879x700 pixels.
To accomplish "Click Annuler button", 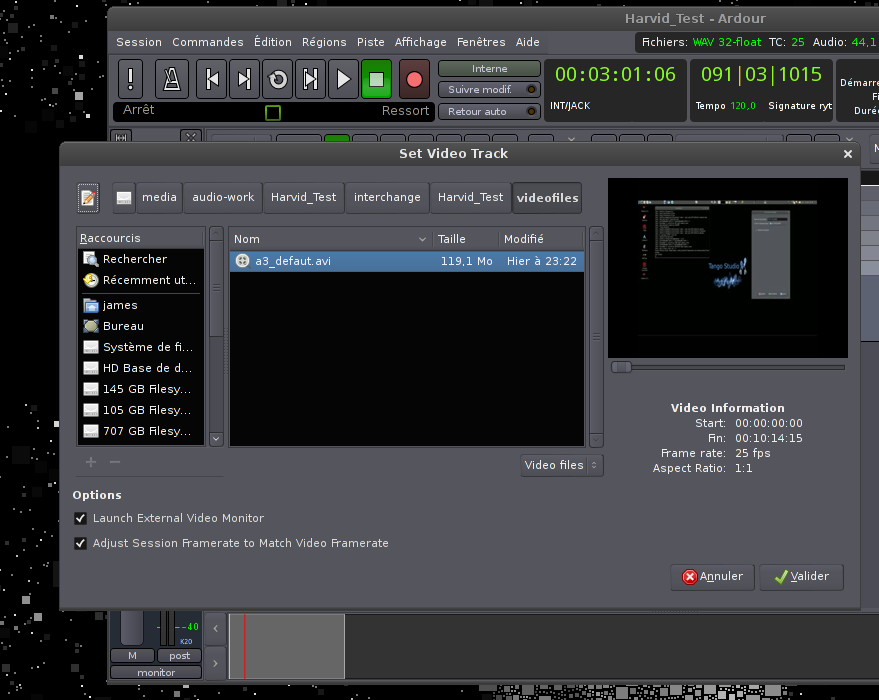I will click(713, 577).
